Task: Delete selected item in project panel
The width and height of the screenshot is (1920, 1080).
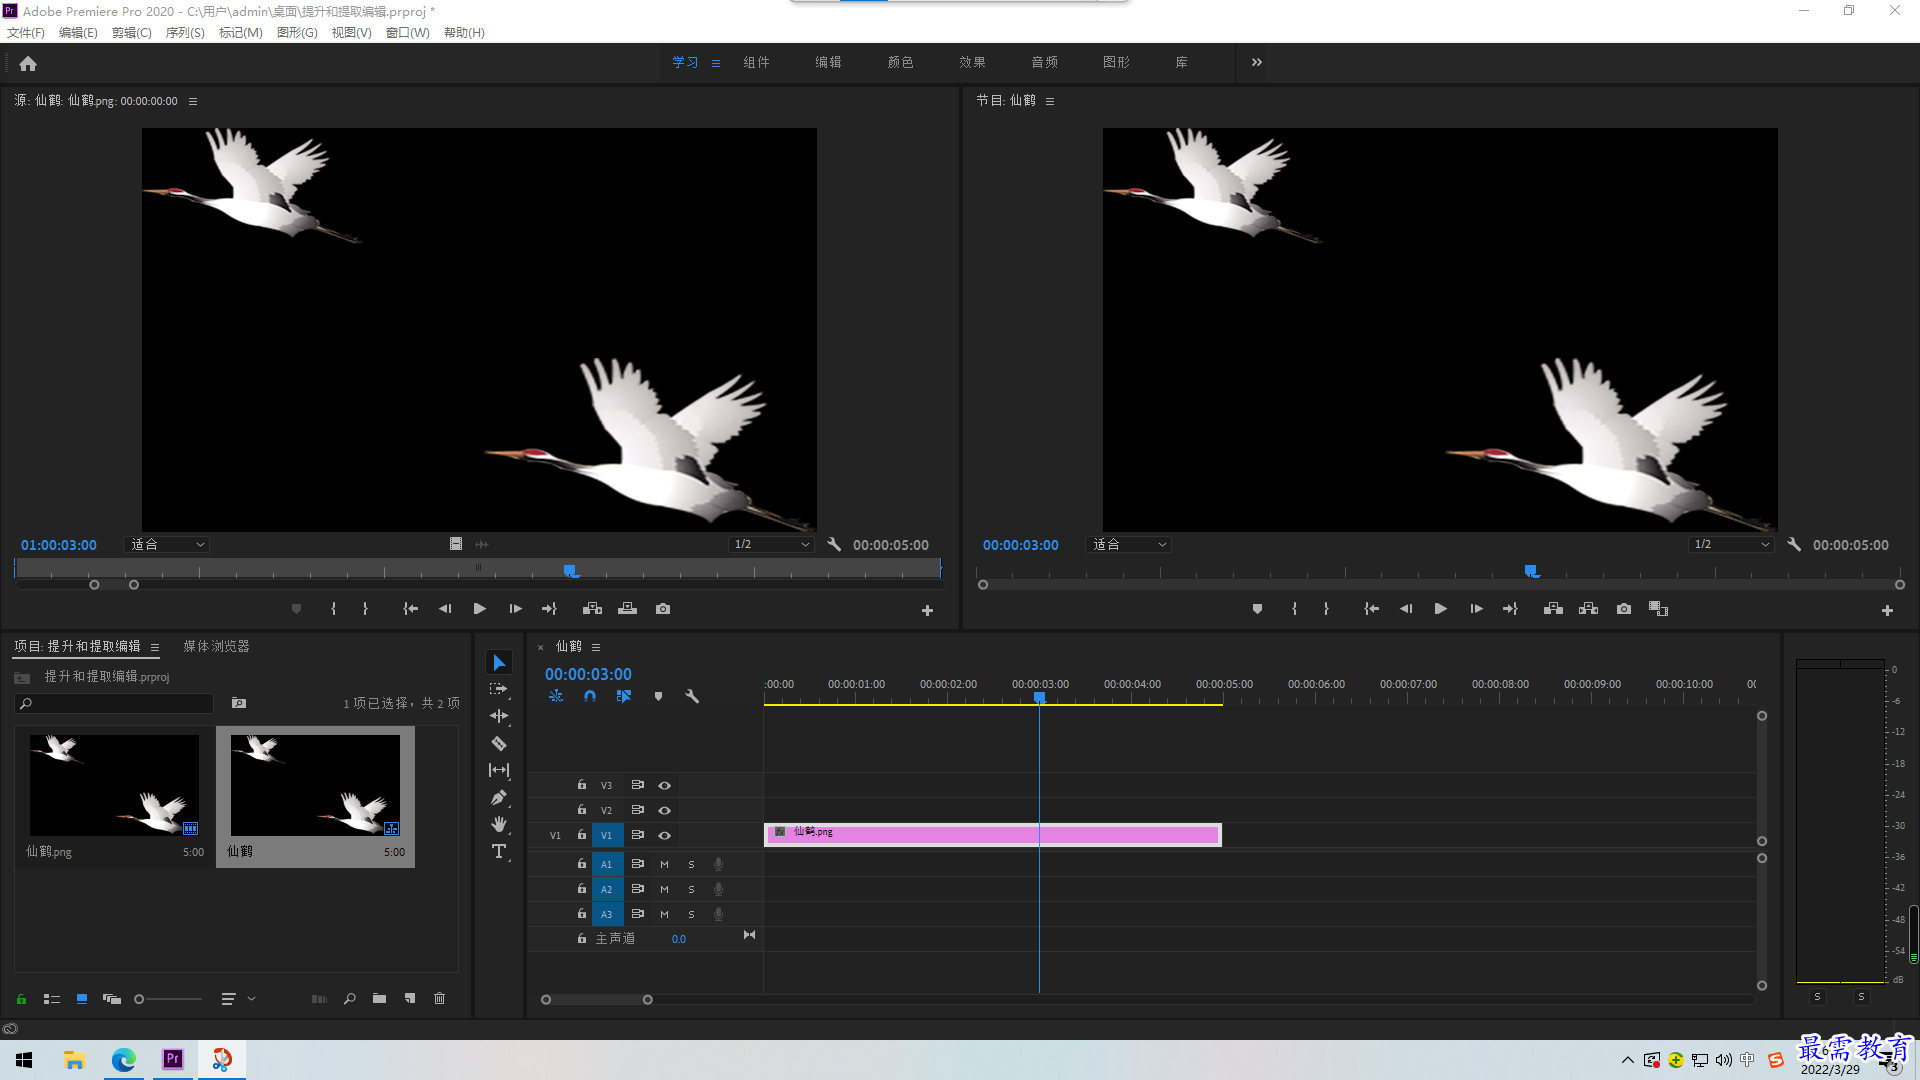Action: [440, 999]
